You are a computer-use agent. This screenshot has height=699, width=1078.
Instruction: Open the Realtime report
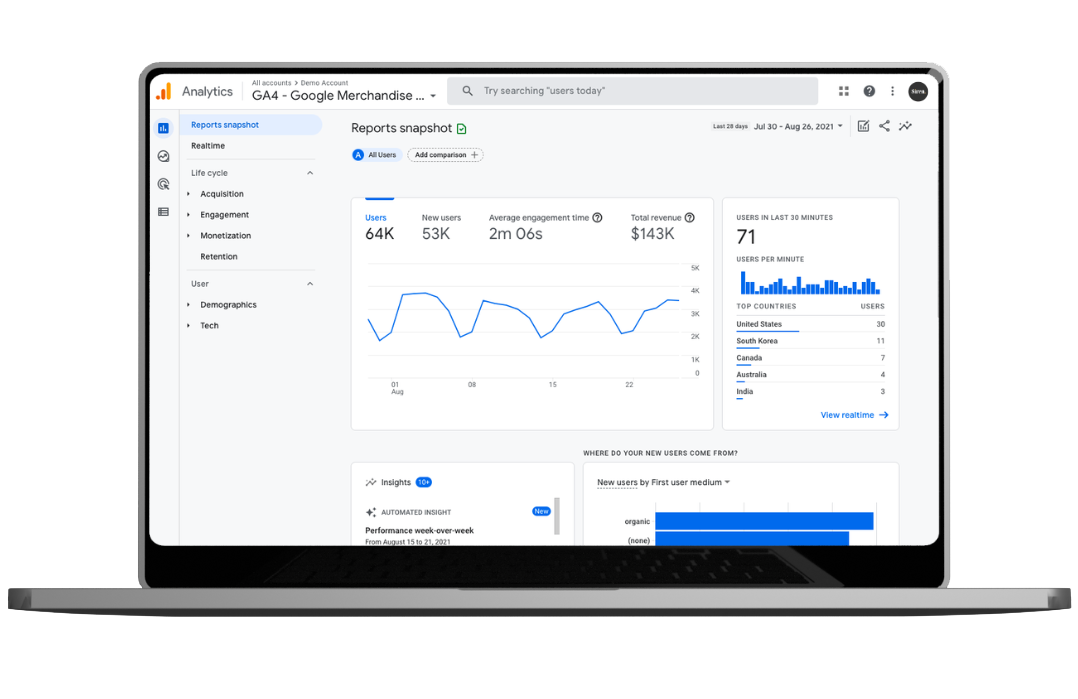click(x=208, y=146)
